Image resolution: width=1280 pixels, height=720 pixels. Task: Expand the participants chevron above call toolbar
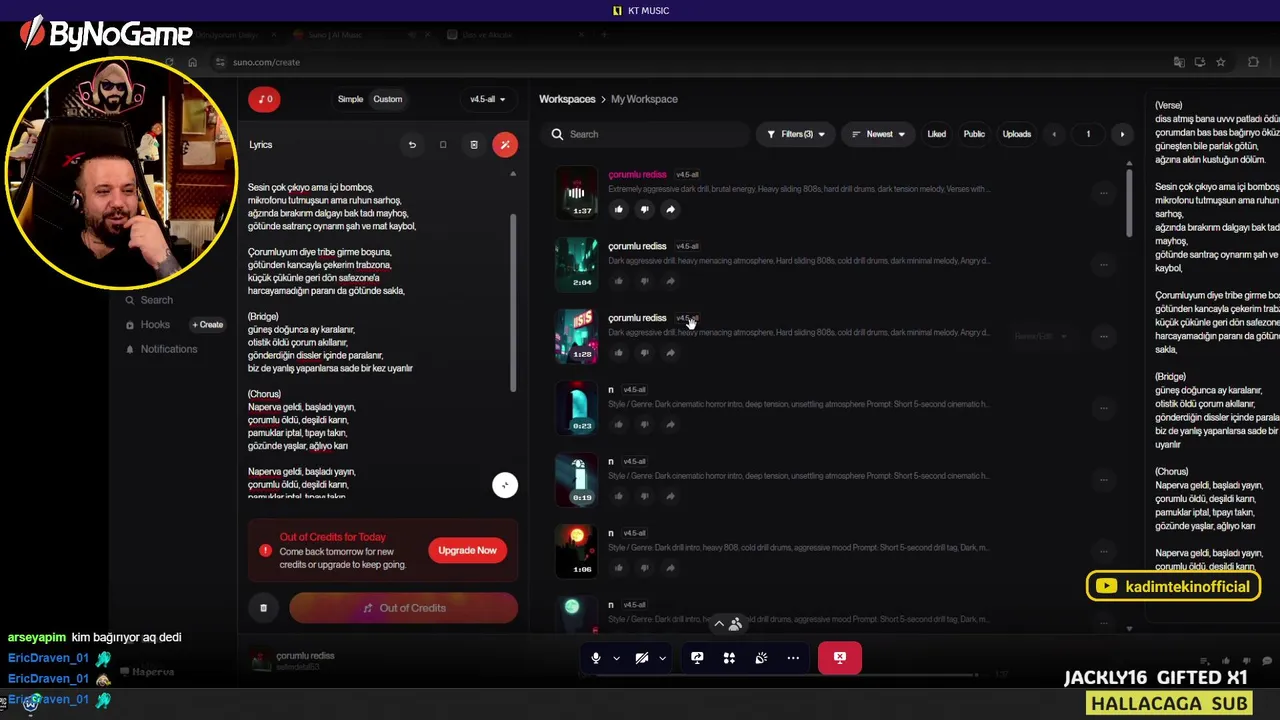[x=718, y=623]
